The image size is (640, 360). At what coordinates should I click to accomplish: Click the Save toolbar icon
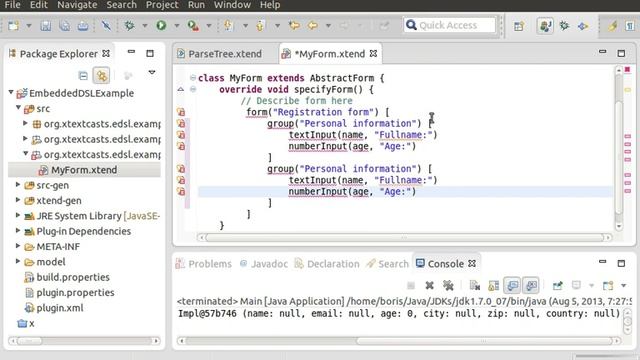(x=45, y=26)
